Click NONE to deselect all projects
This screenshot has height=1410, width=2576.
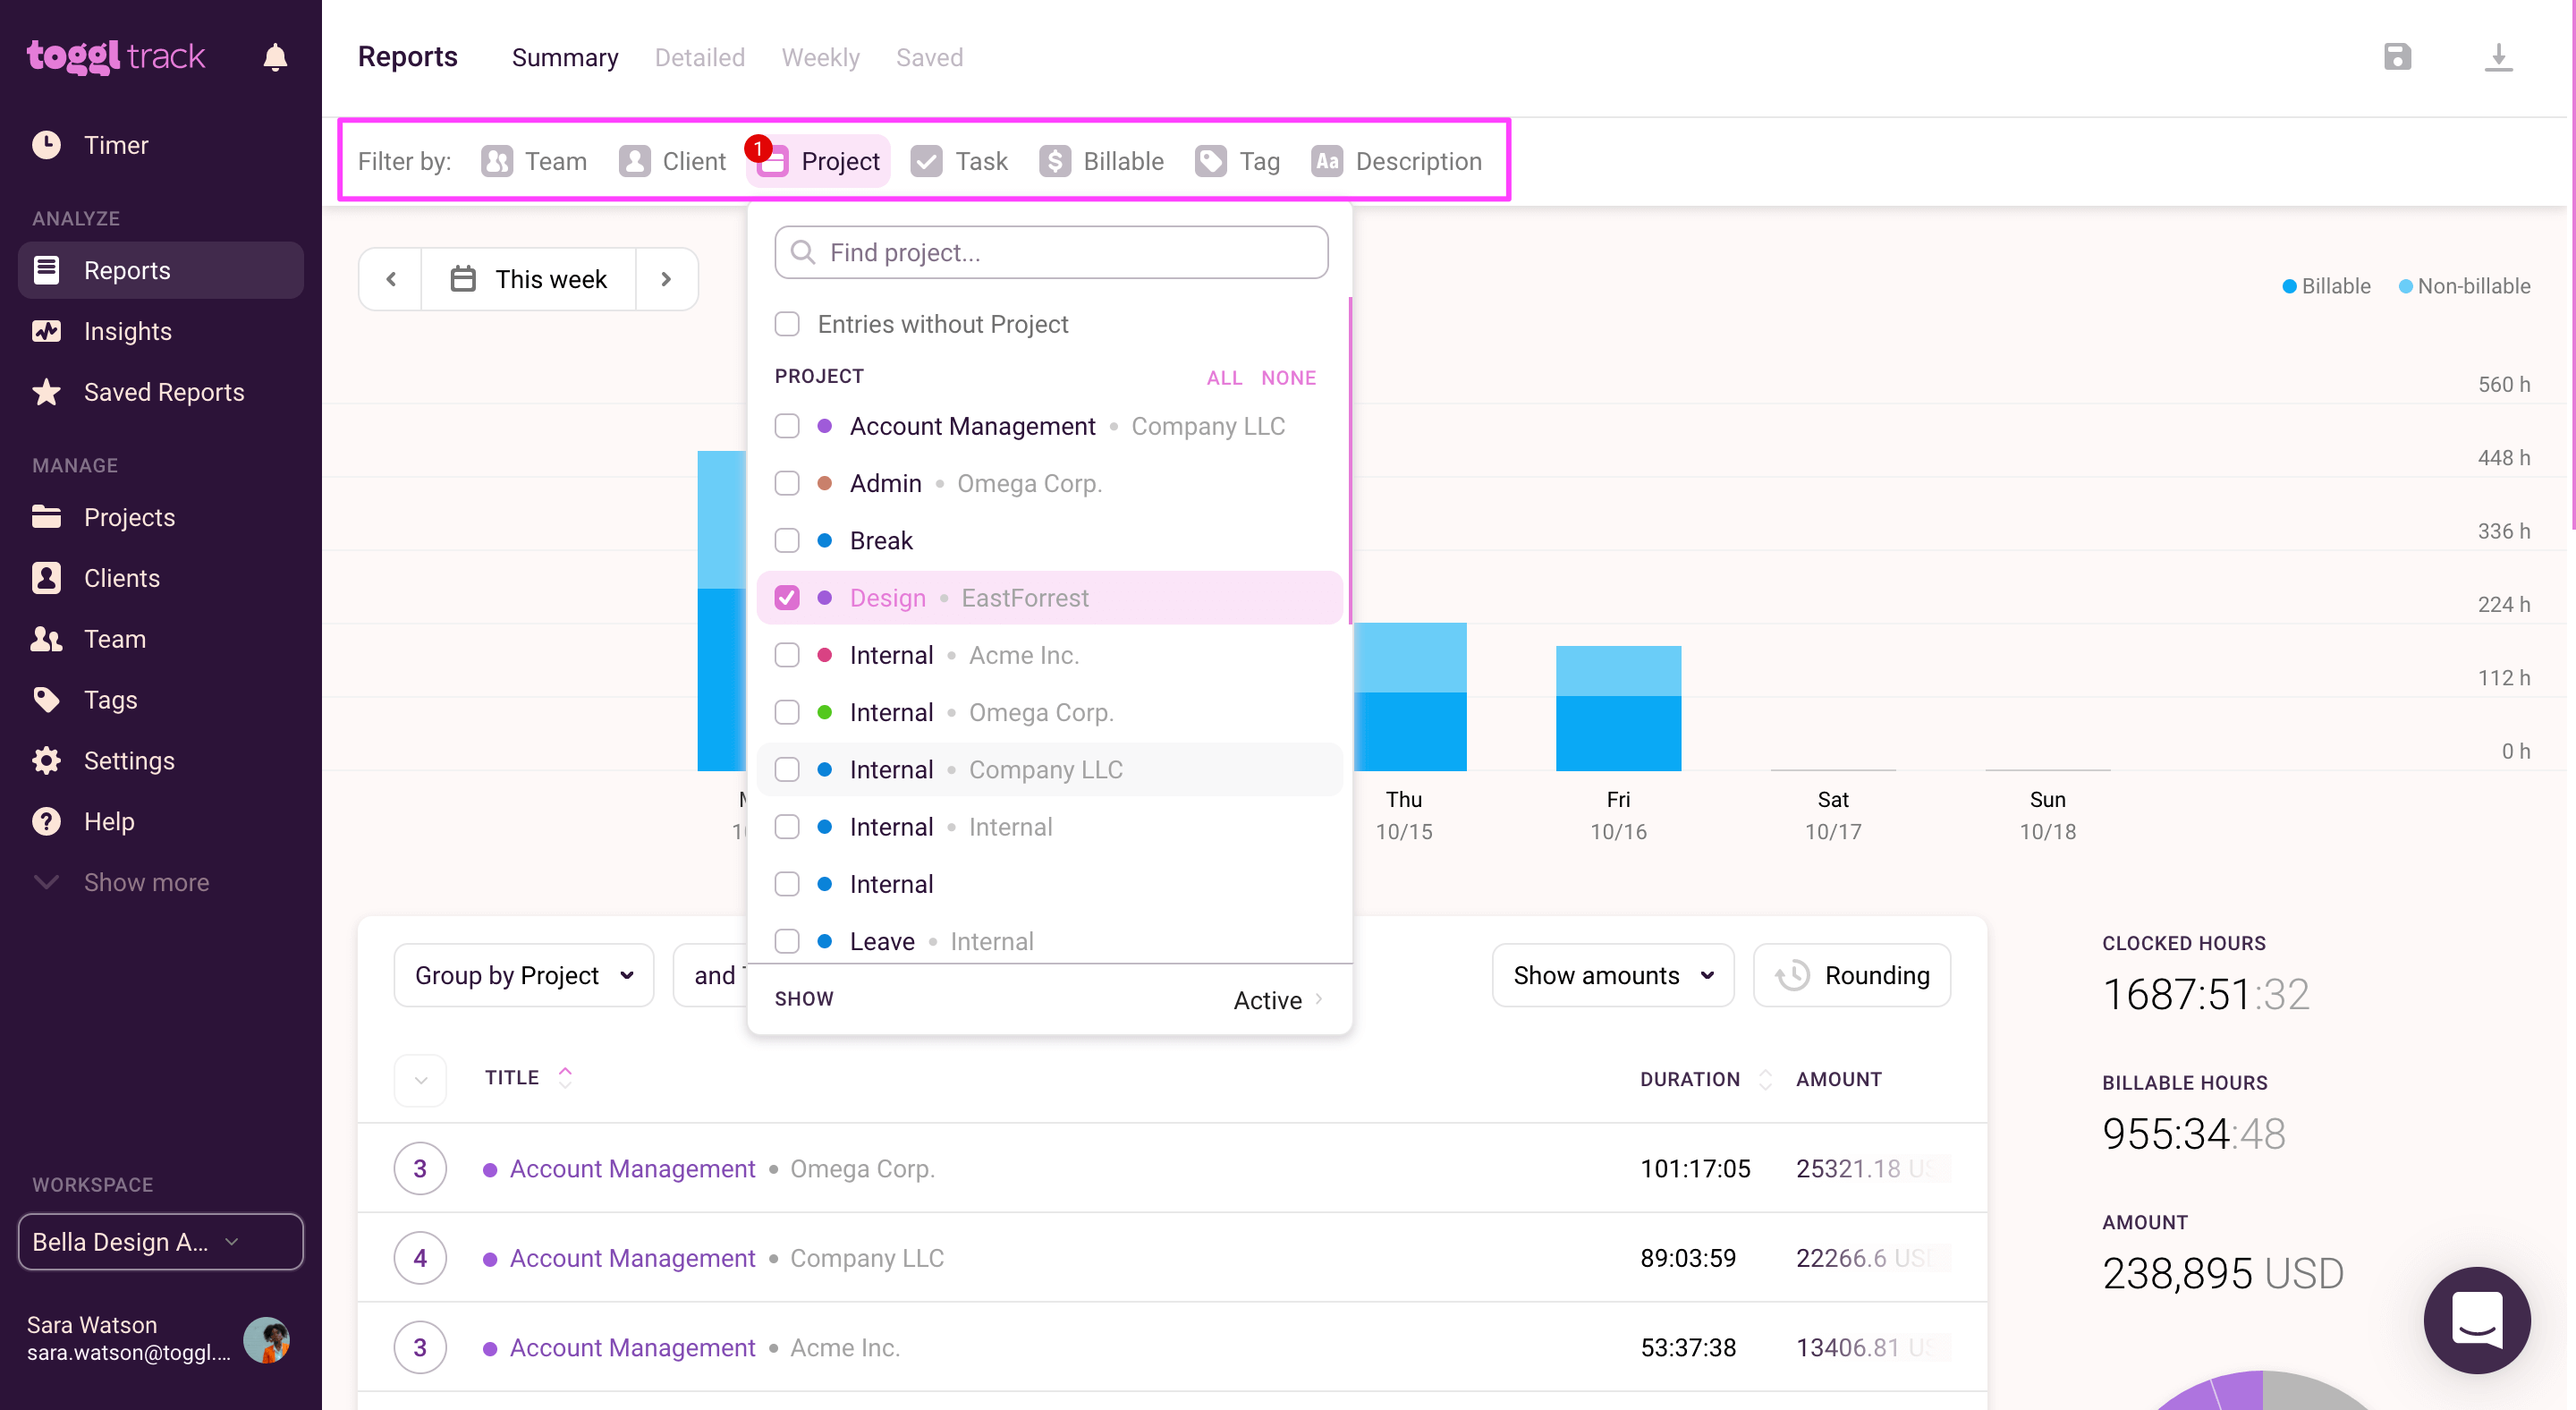(1288, 378)
